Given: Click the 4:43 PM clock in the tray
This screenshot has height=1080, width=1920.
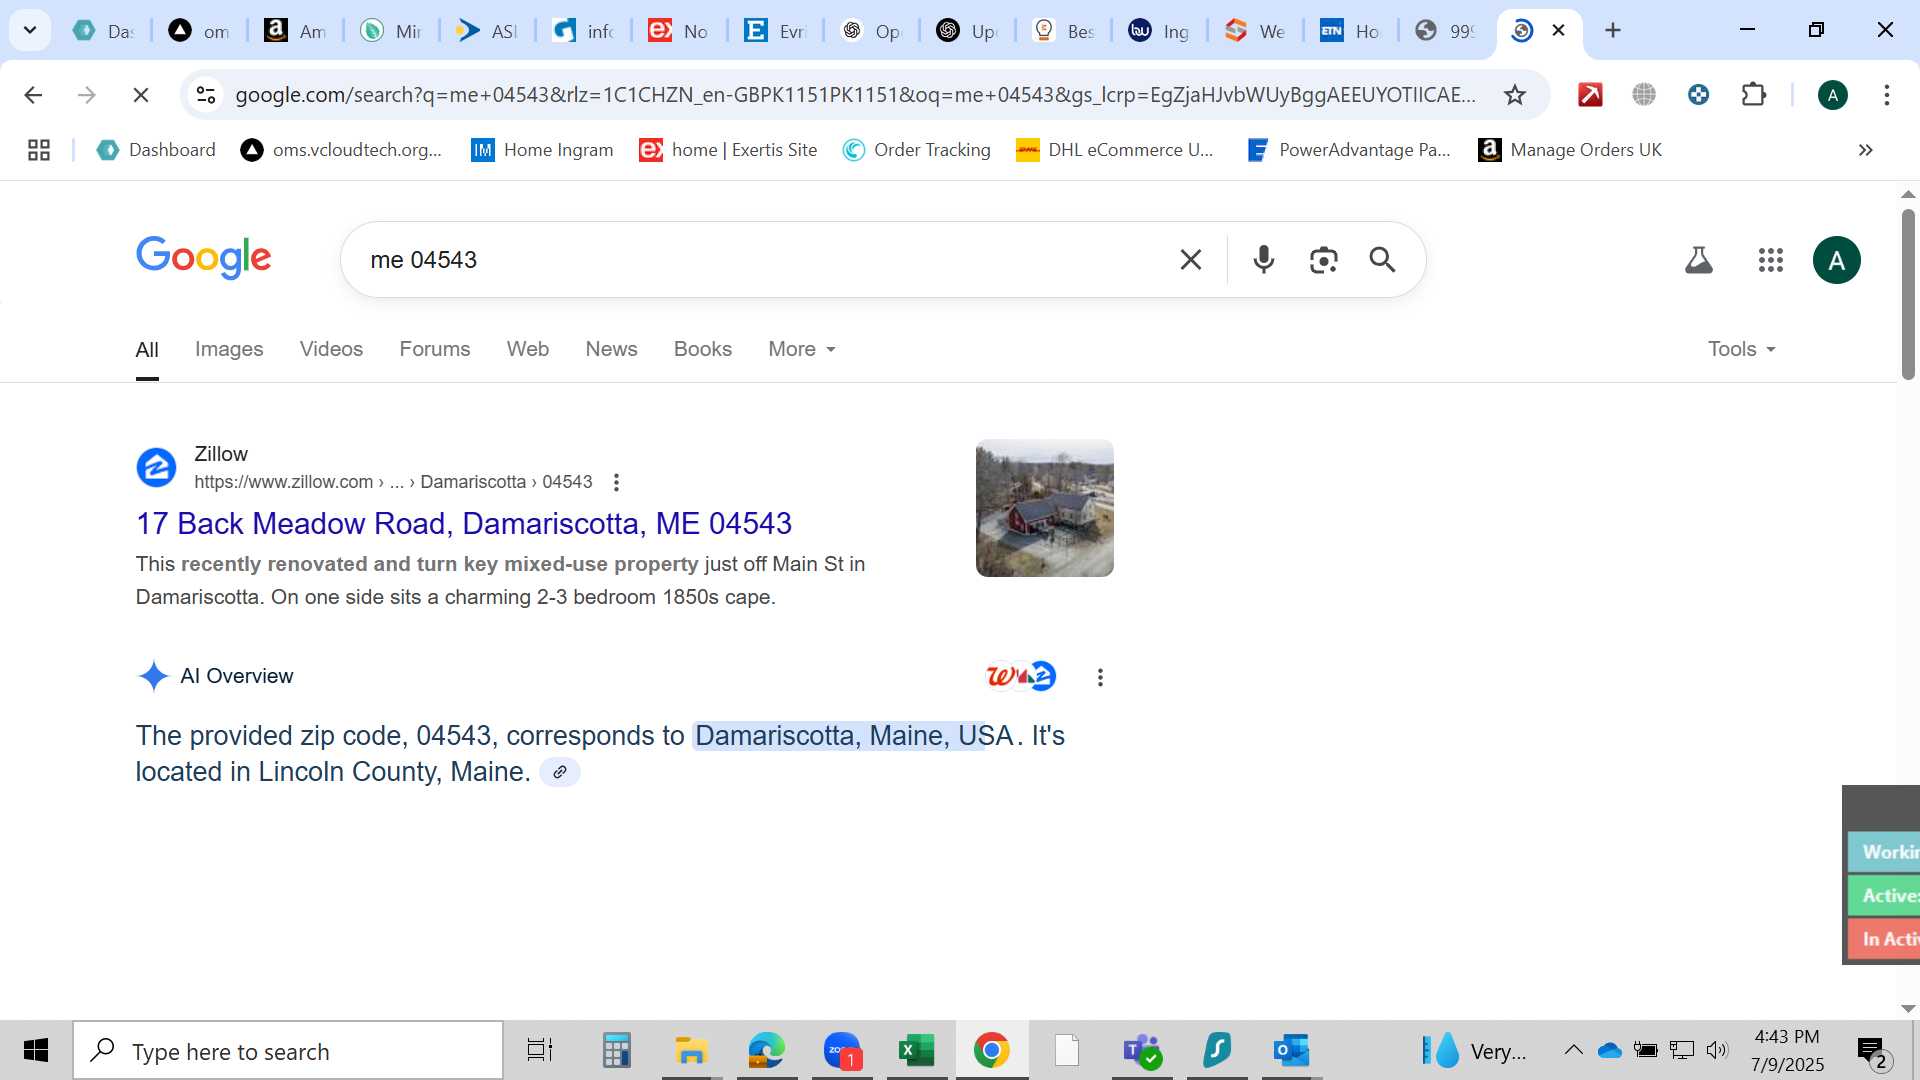Looking at the screenshot, I should (1787, 1037).
